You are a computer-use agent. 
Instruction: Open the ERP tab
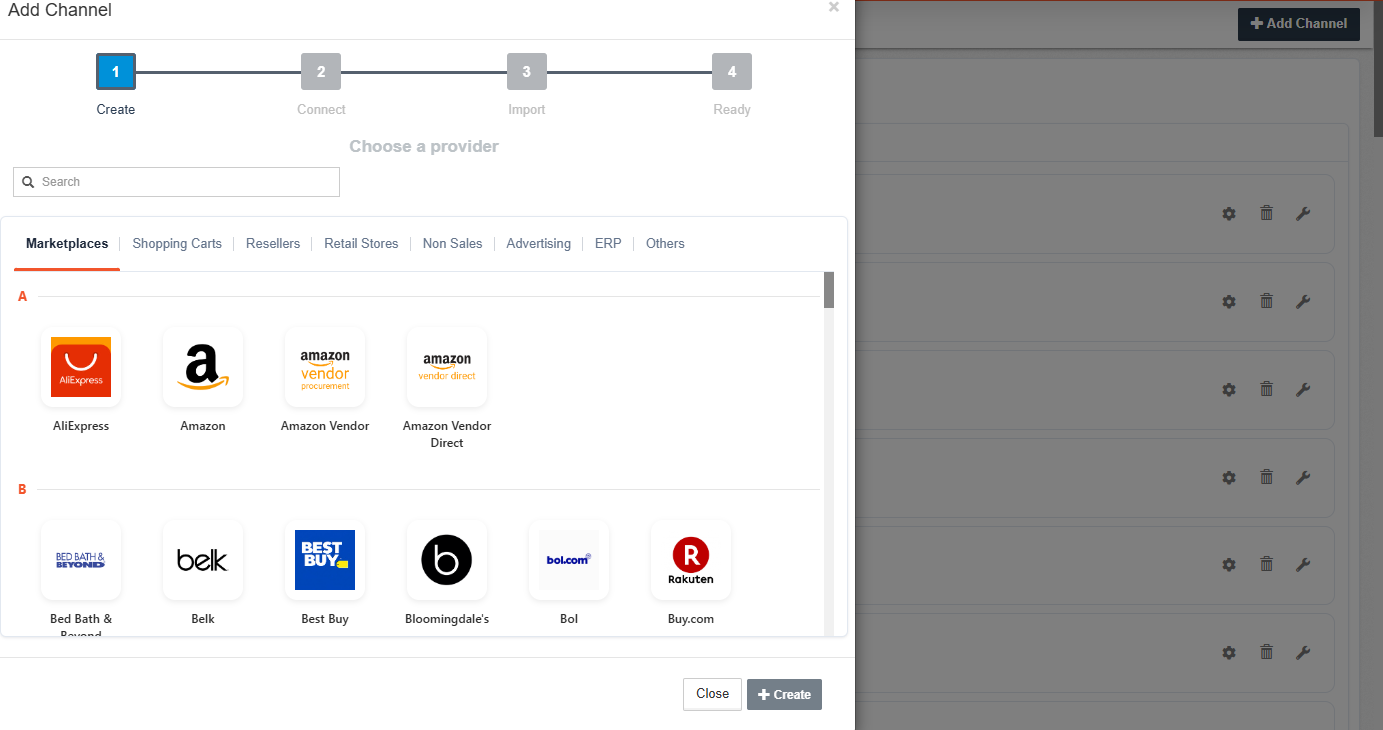pyautogui.click(x=608, y=244)
